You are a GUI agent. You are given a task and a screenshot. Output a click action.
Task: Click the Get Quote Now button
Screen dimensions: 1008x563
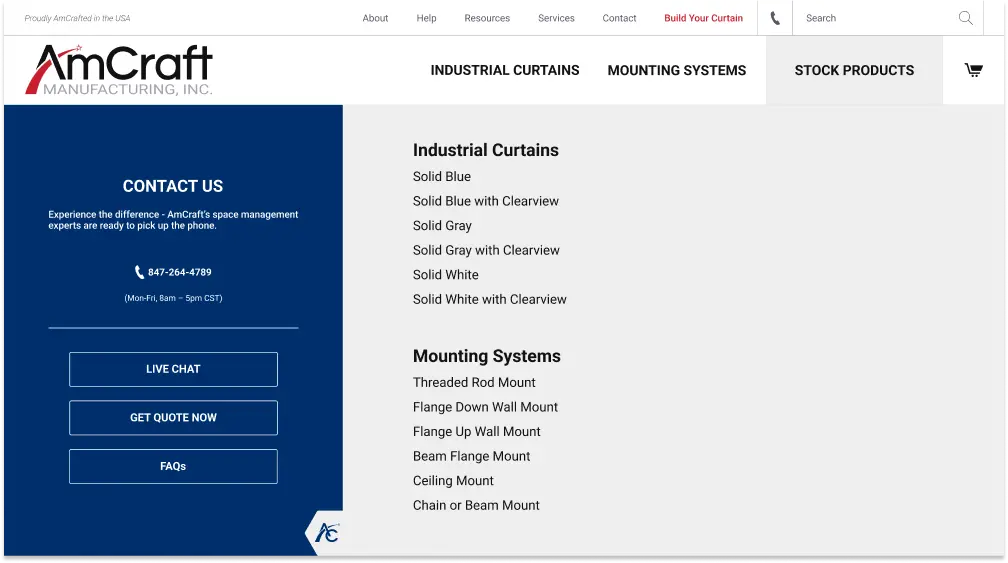coord(174,418)
